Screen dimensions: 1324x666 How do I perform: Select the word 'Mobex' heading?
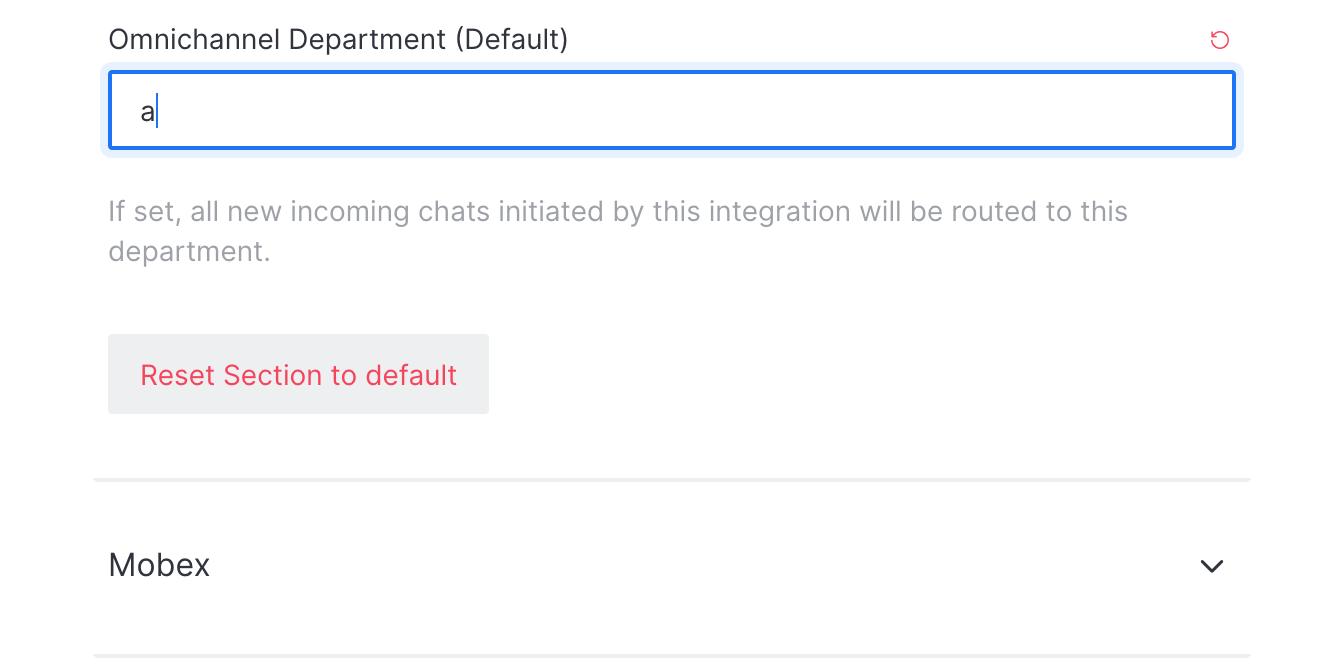[159, 566]
